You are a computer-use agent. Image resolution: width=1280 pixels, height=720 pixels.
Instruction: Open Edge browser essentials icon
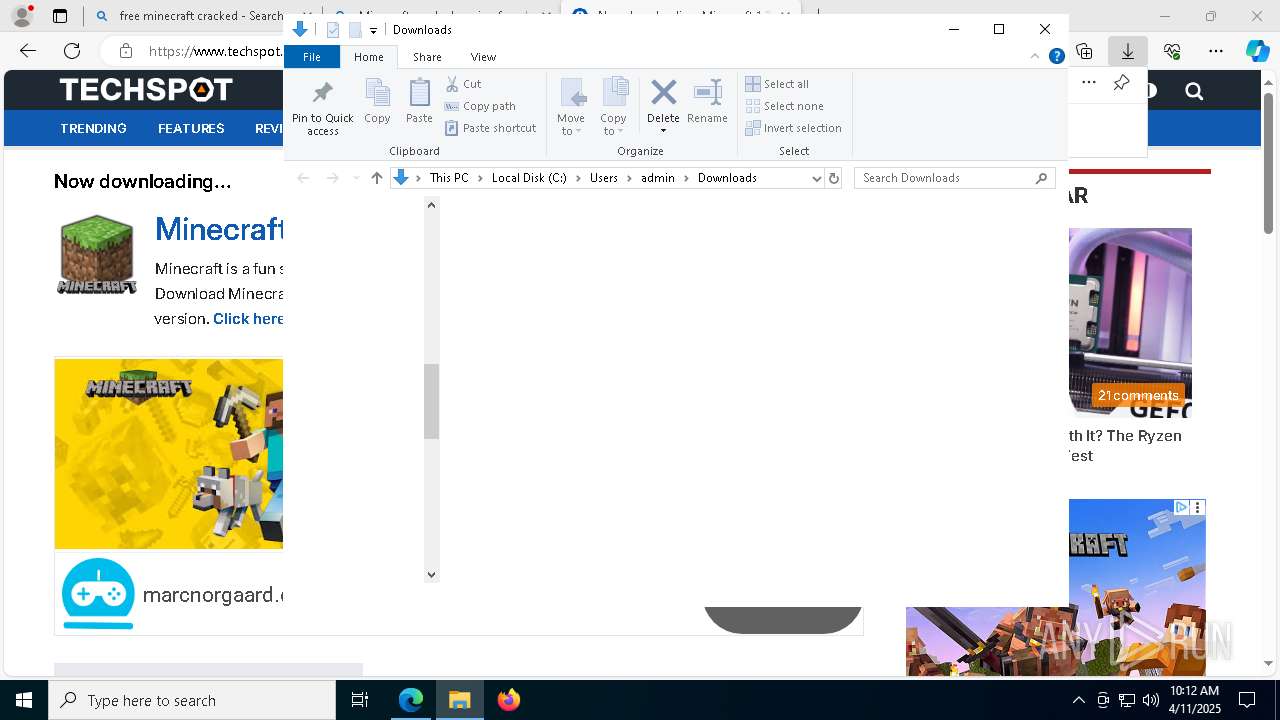pyautogui.click(x=1172, y=51)
